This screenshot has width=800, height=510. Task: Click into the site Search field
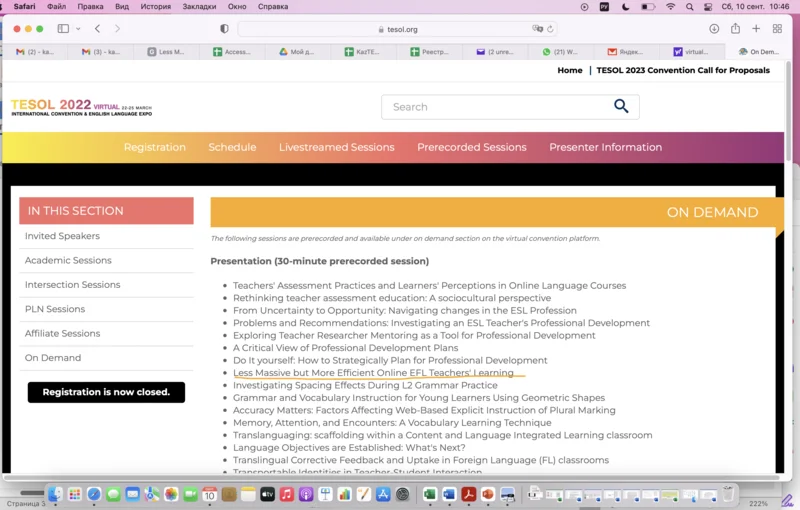pyautogui.click(x=497, y=107)
